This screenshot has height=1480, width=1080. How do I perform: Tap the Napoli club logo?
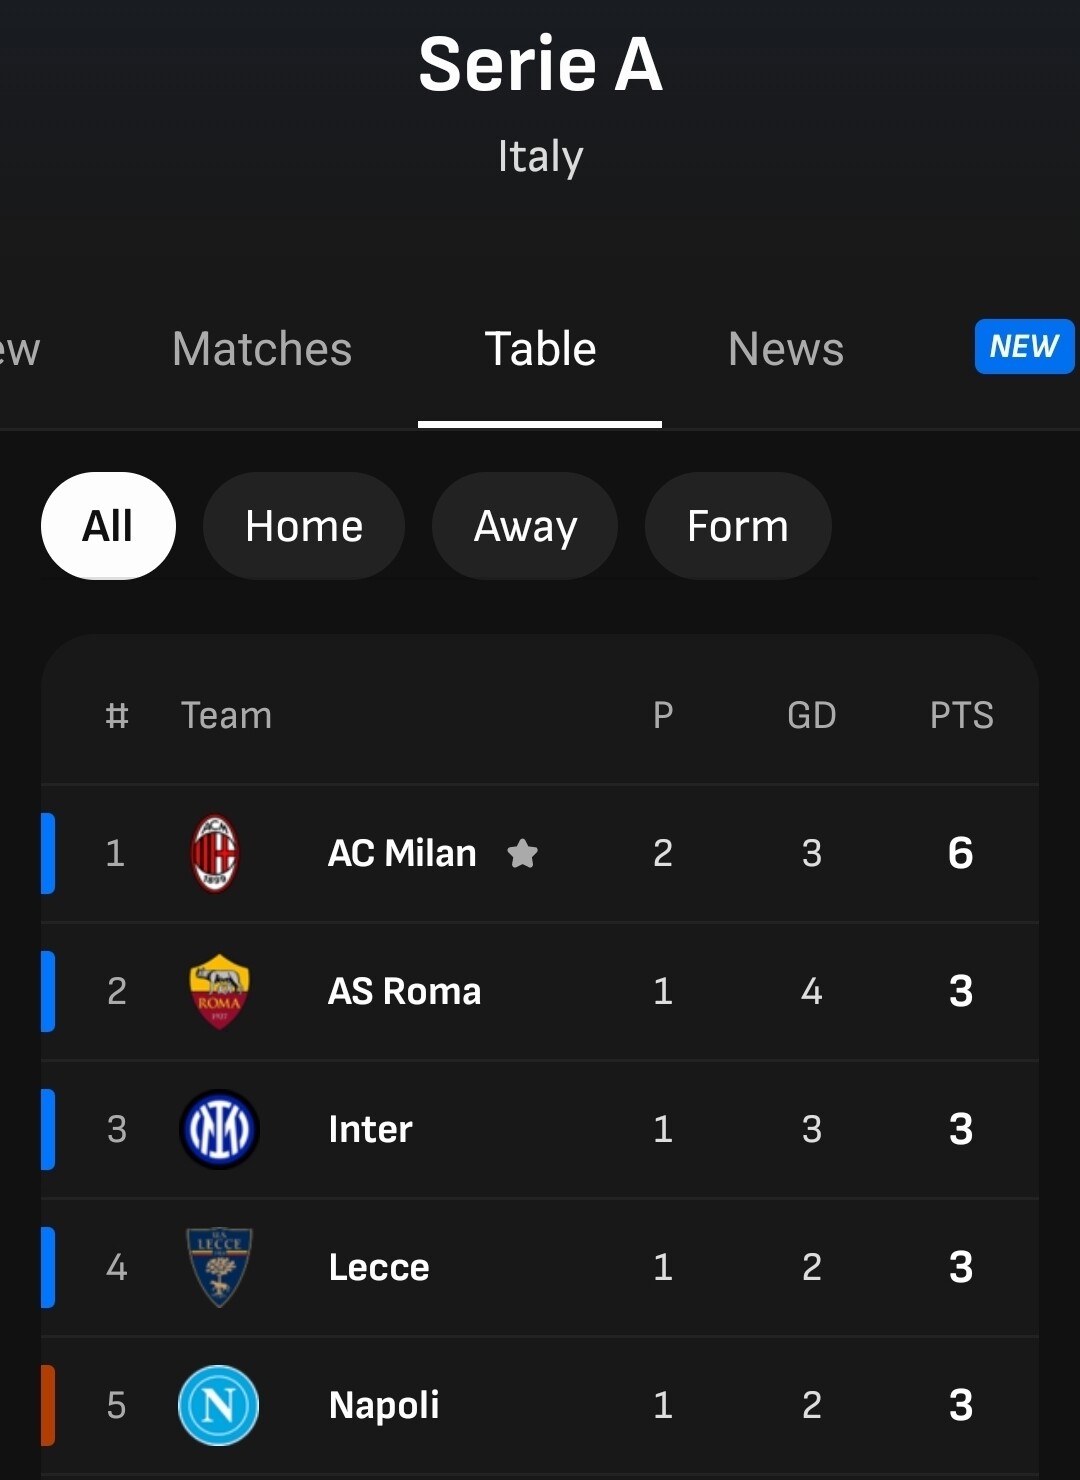click(219, 1405)
